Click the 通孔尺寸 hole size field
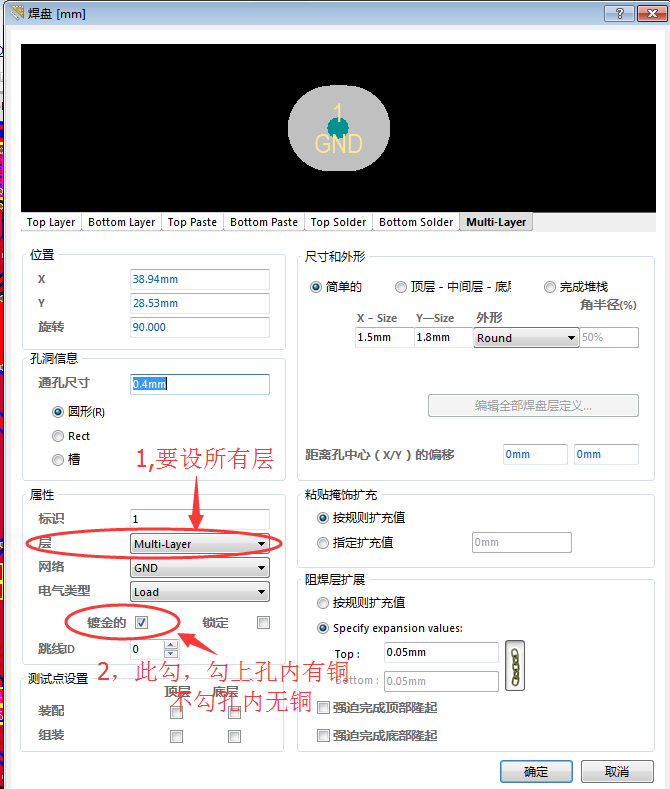Viewport: 670px width, 789px height. point(199,384)
